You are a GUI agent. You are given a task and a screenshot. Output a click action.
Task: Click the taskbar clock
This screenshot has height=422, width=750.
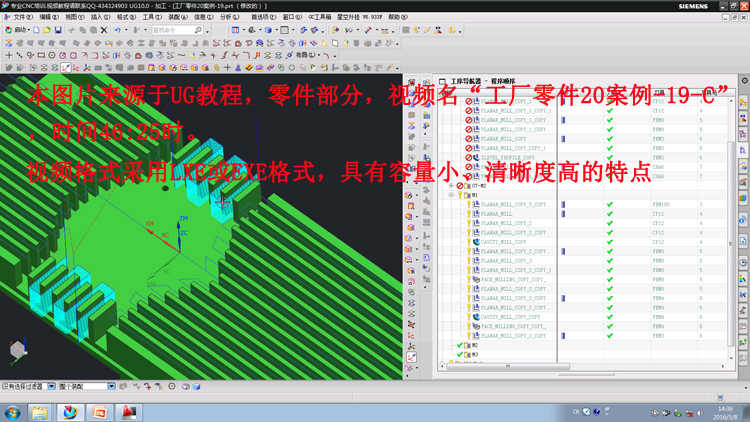pos(725,413)
